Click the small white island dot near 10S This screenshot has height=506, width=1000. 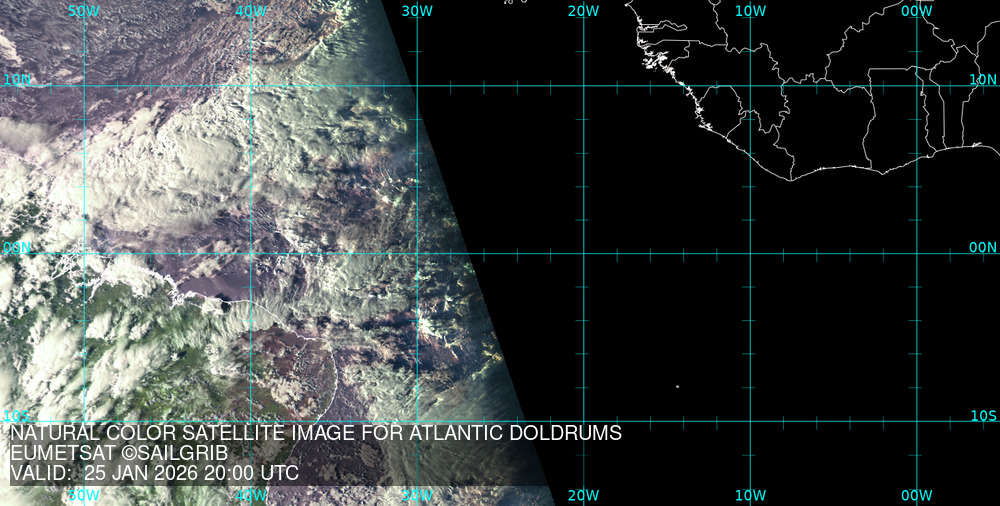click(677, 386)
